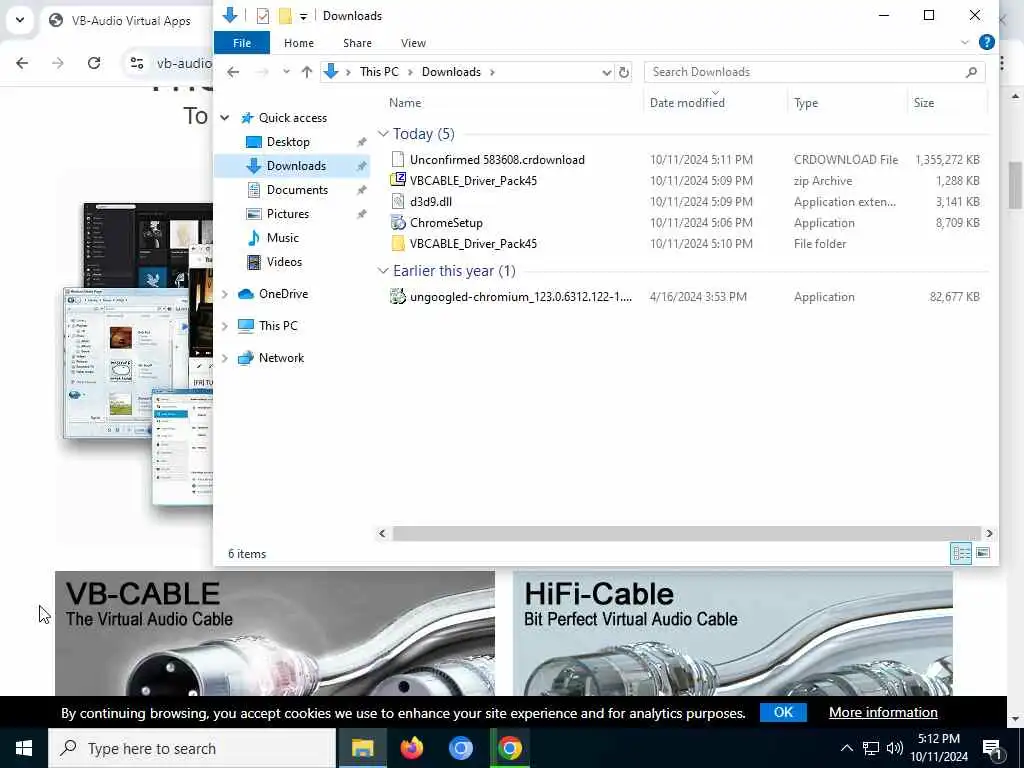Expand the This PC tree node
Viewport: 1024px width, 768px height.
[225, 326]
